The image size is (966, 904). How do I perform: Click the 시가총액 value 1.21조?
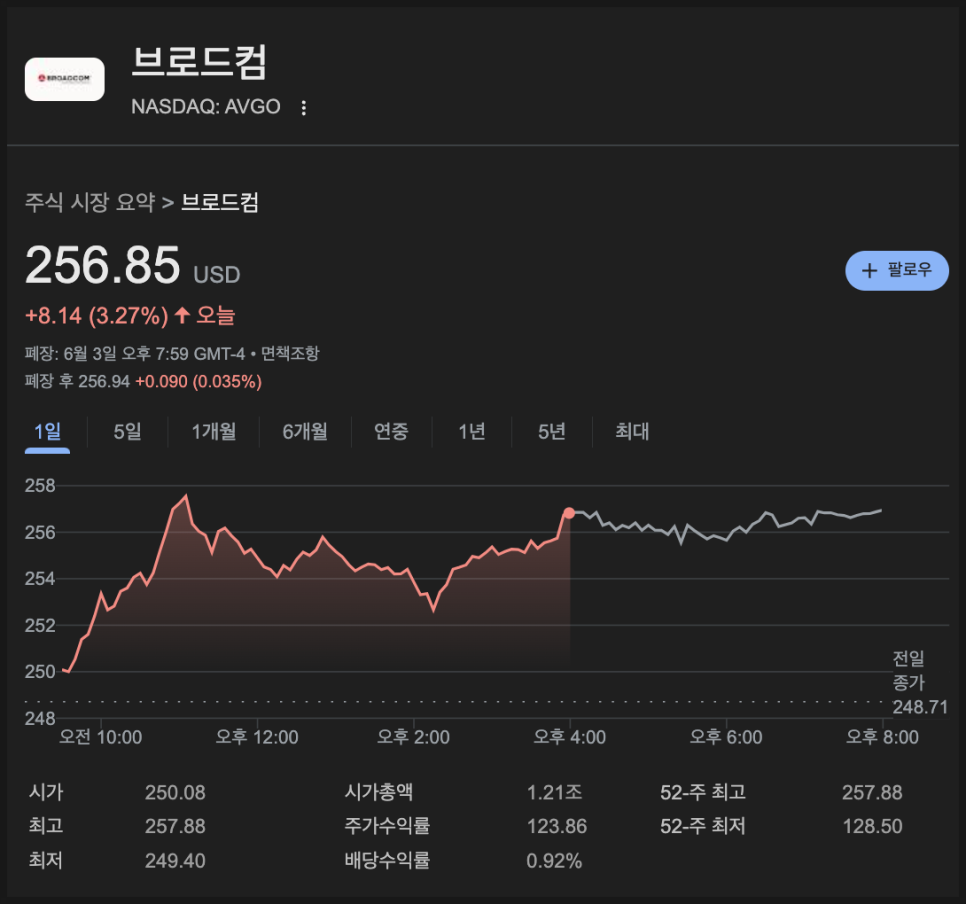click(554, 792)
